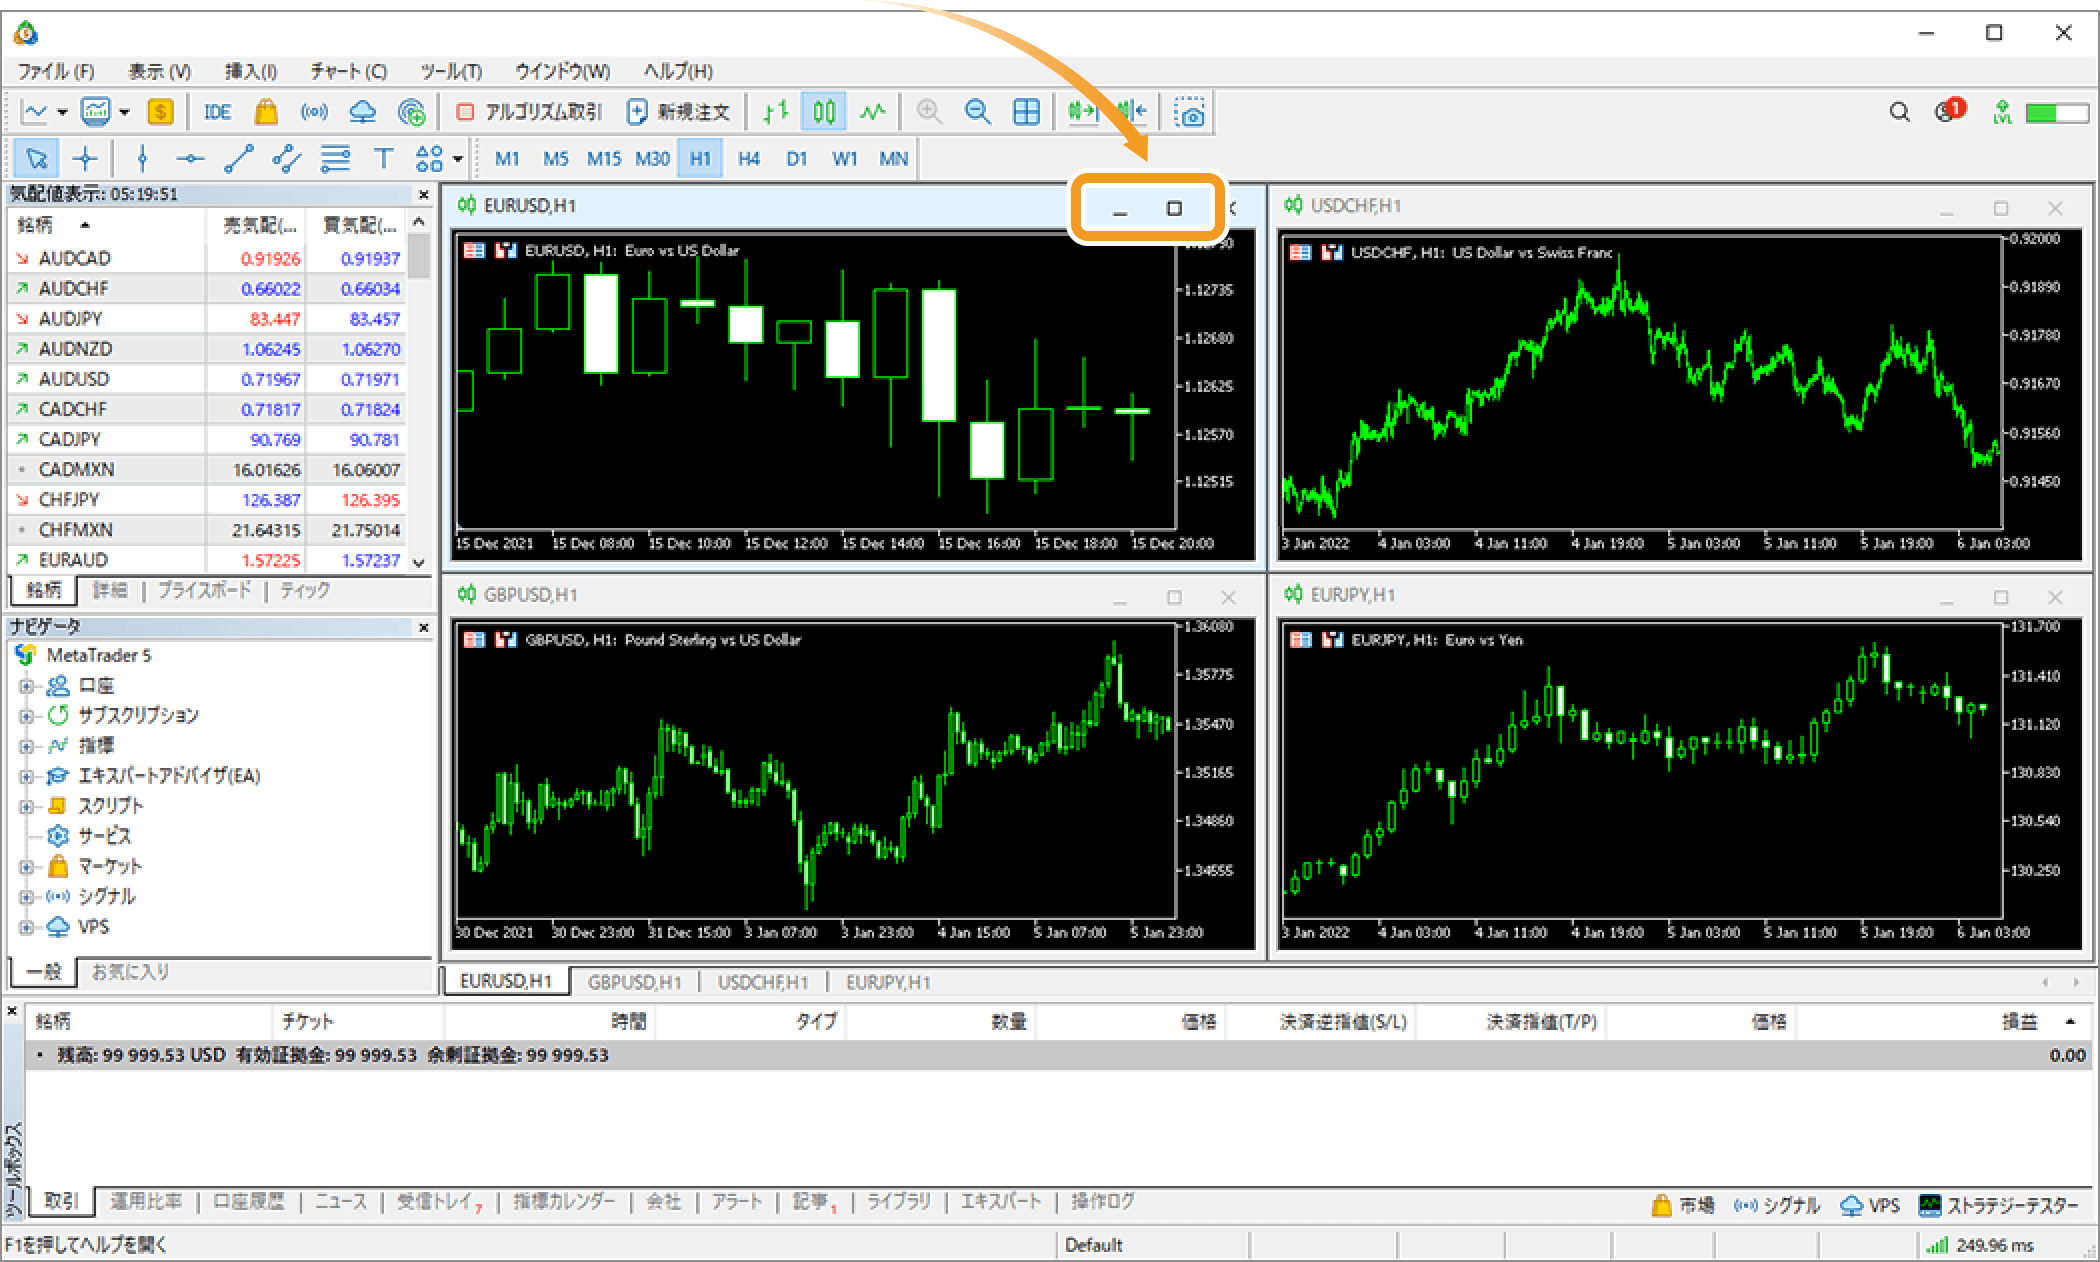Click the zoom out magnifier icon
2100x1262 pixels.
tap(977, 112)
